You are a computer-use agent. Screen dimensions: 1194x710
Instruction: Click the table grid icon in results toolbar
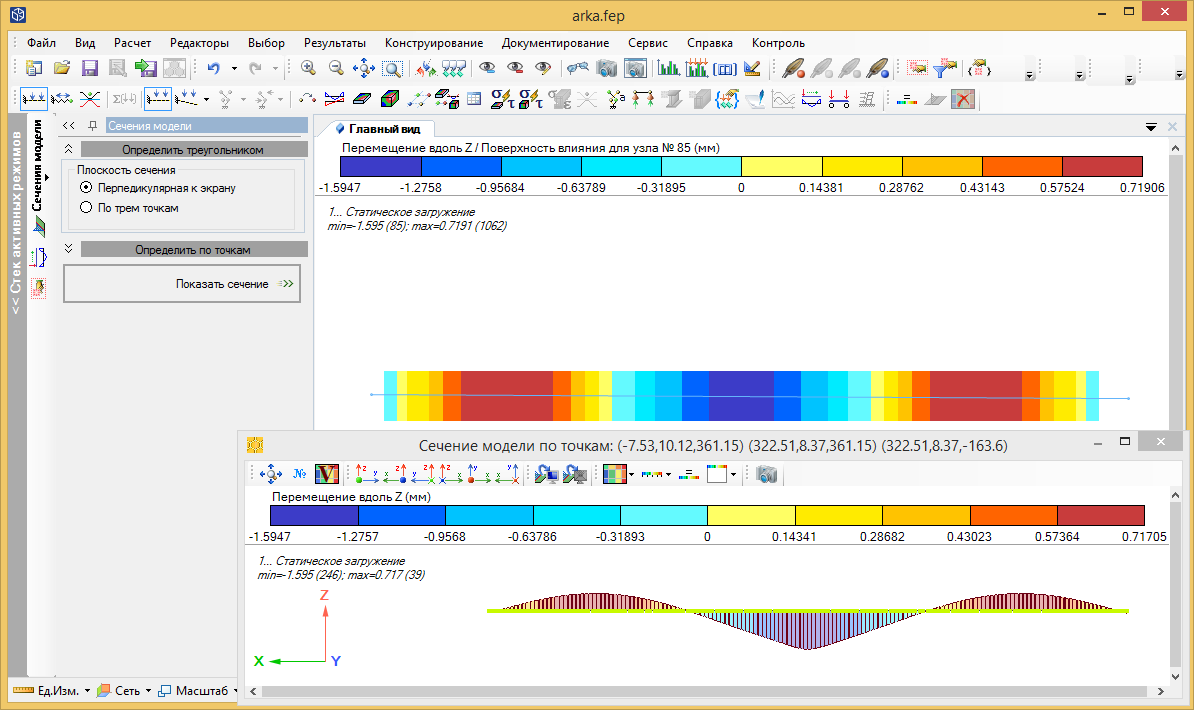(474, 98)
